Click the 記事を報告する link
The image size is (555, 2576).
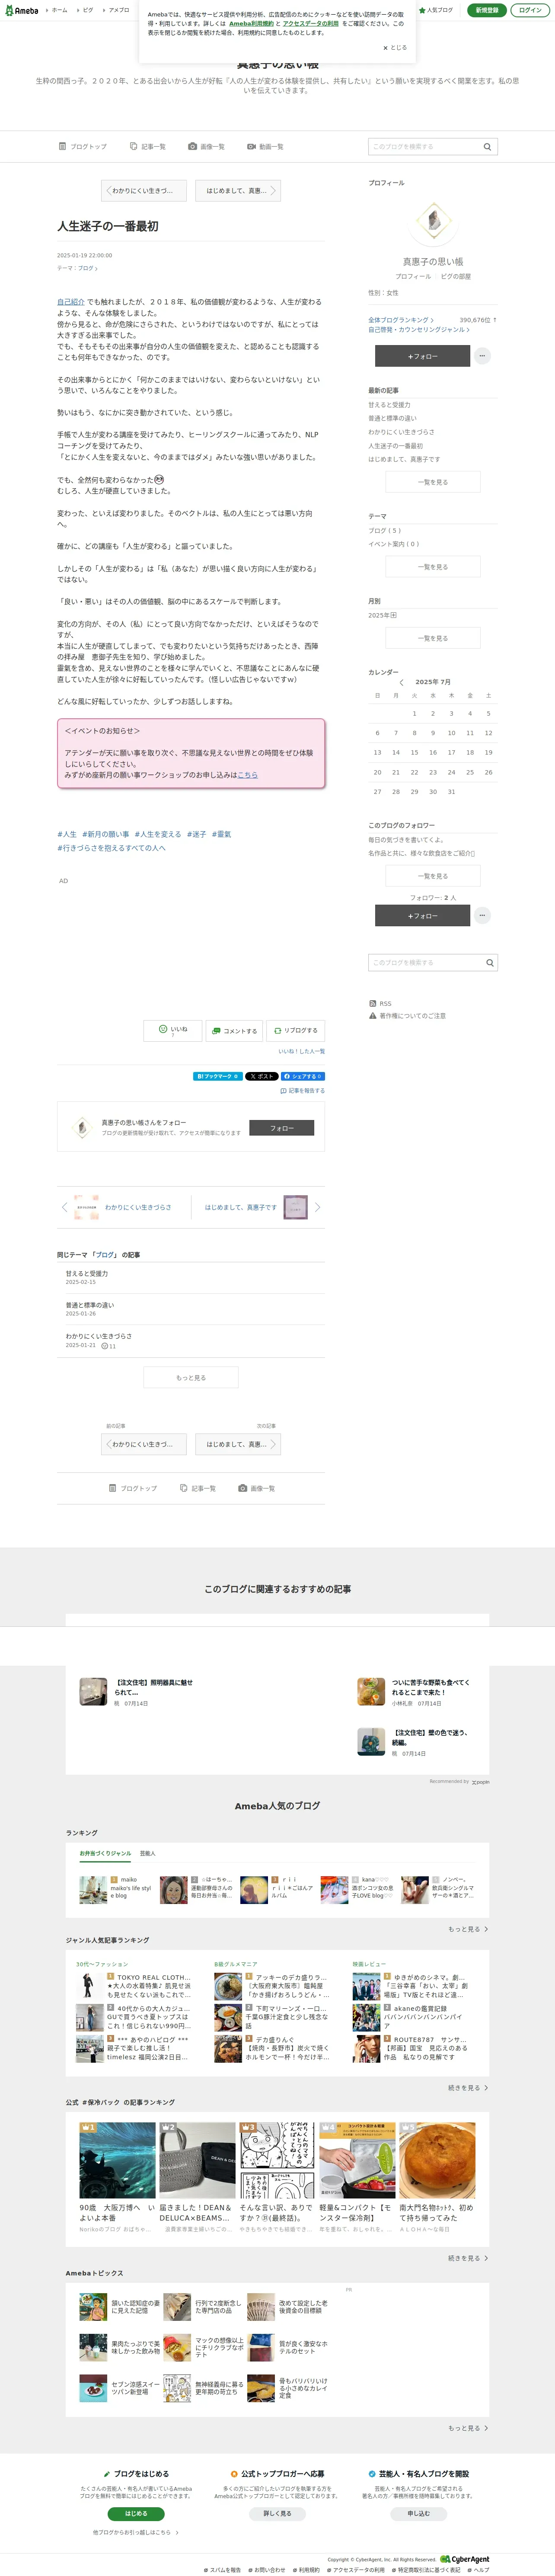coord(303,1091)
